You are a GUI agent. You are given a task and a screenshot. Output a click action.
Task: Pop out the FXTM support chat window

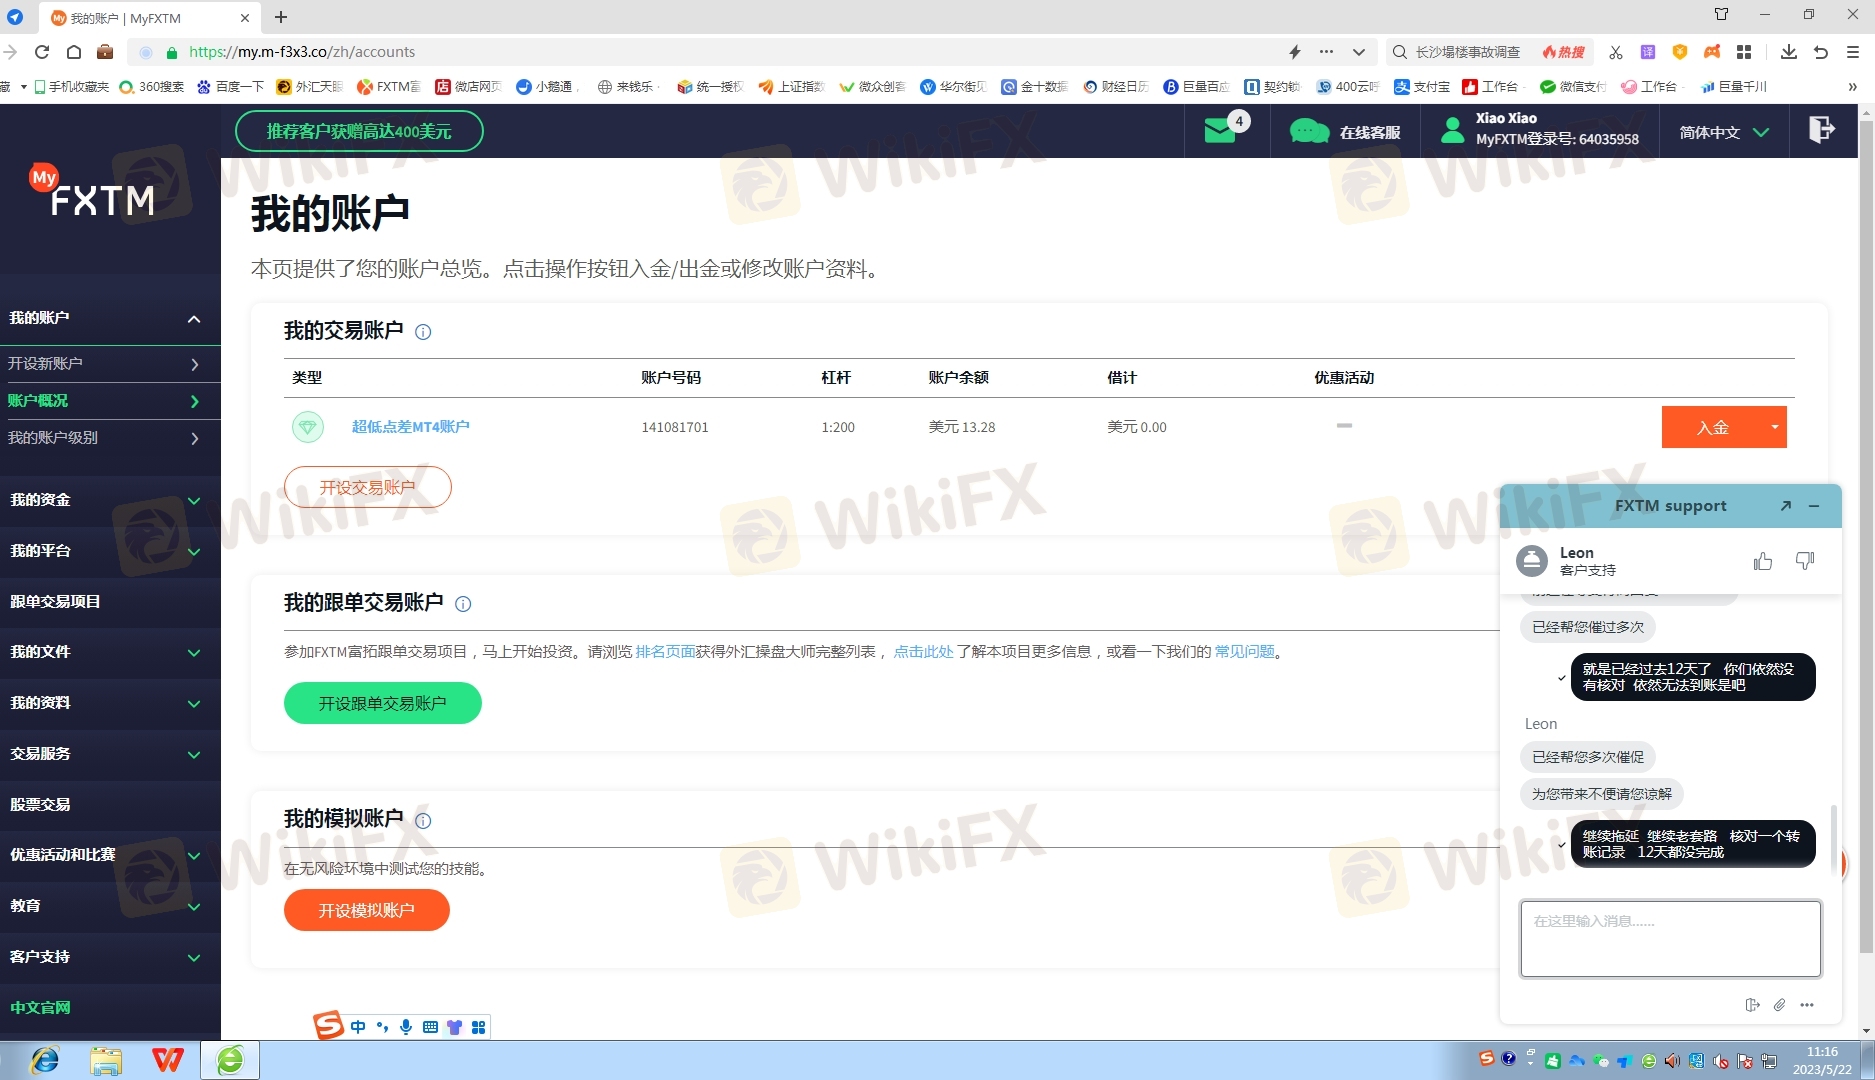coord(1786,506)
